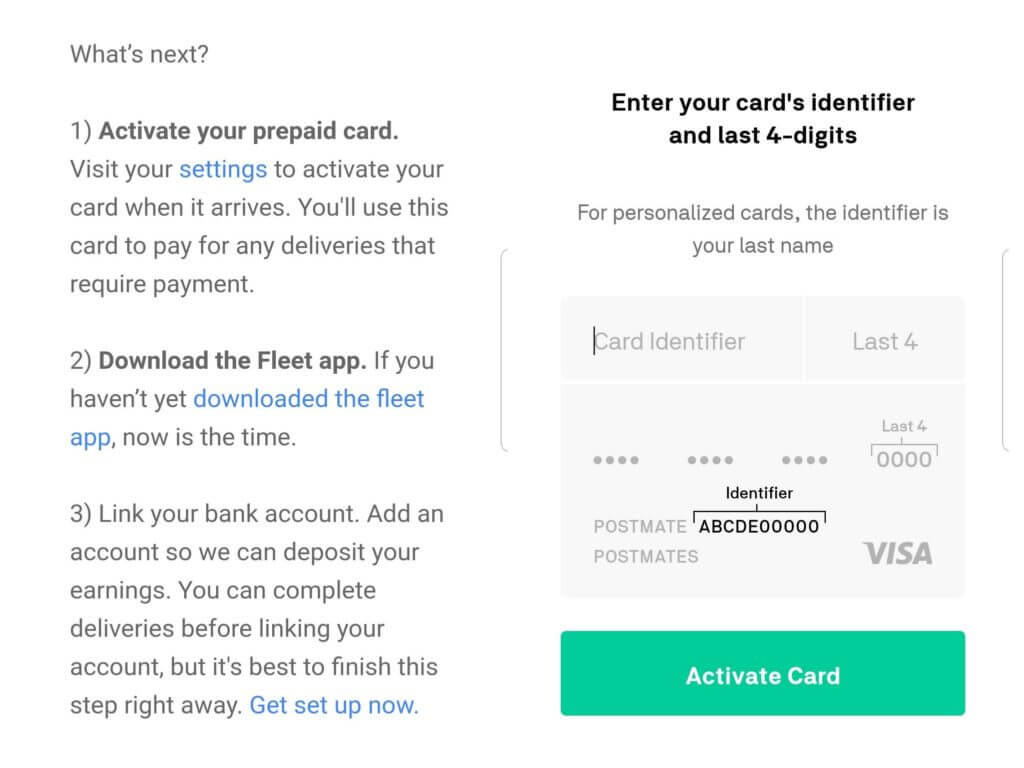Click the VISA logo on sample card

tap(897, 553)
